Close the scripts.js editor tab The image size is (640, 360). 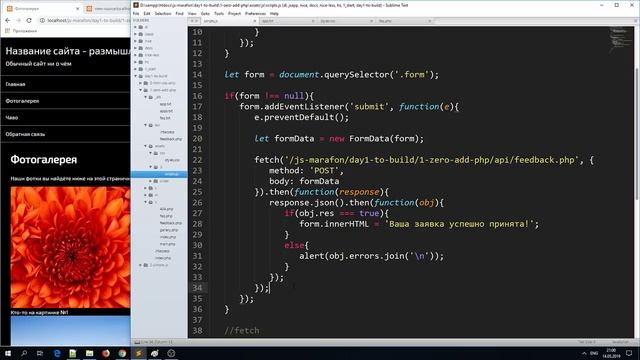(254, 21)
